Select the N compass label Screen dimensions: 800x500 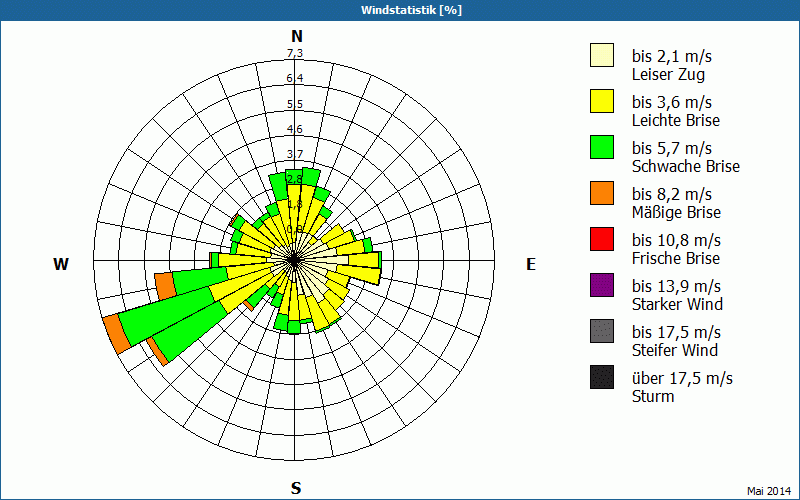(x=296, y=36)
